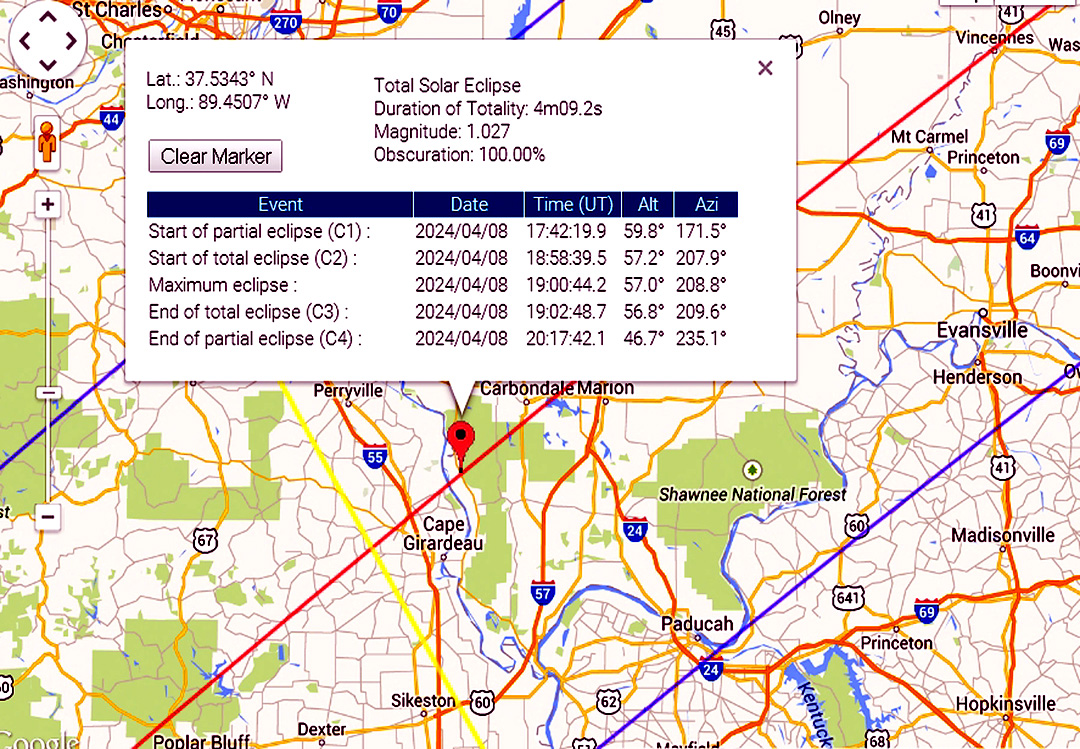Close the eclipse info popup
The width and height of the screenshot is (1080, 749).
(x=765, y=68)
